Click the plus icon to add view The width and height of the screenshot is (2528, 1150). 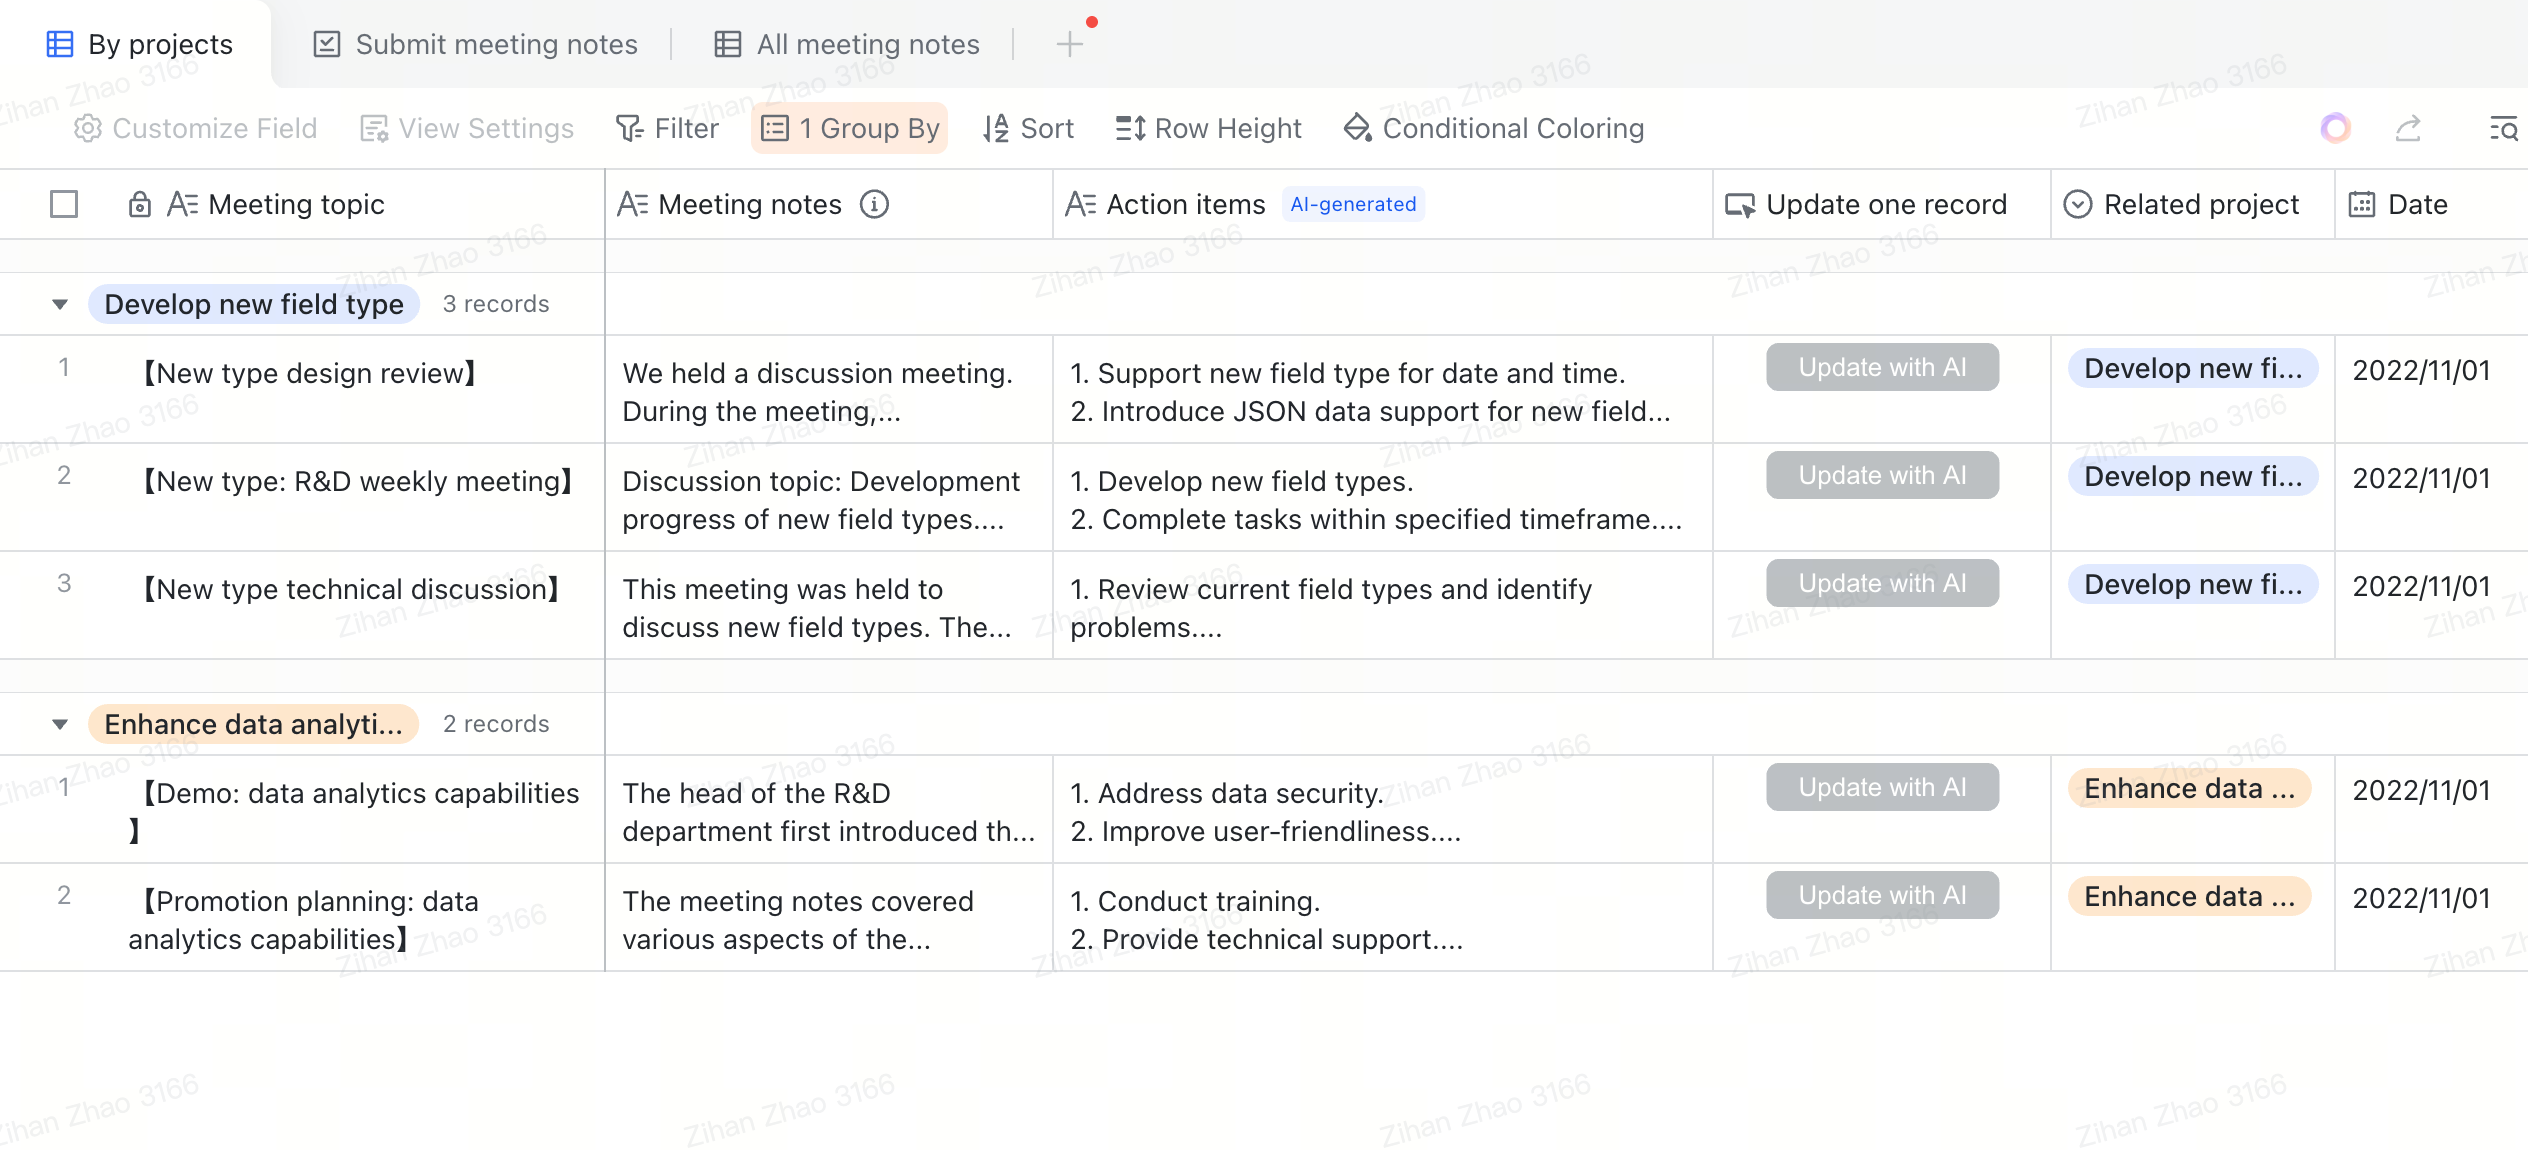pos(1069,44)
